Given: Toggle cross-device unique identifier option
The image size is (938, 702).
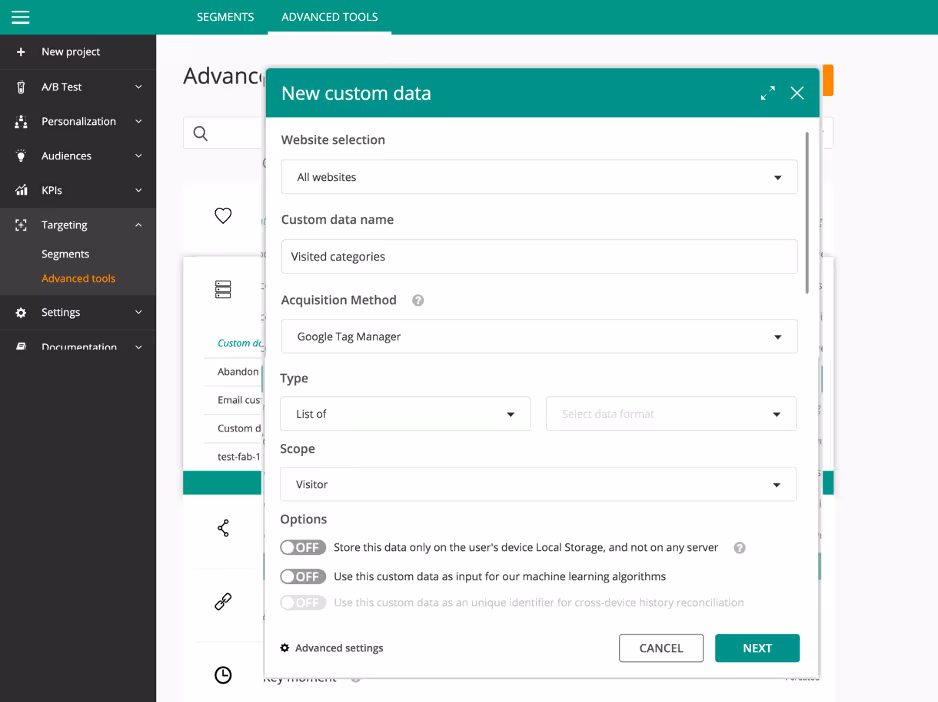Looking at the screenshot, I should [x=303, y=603].
